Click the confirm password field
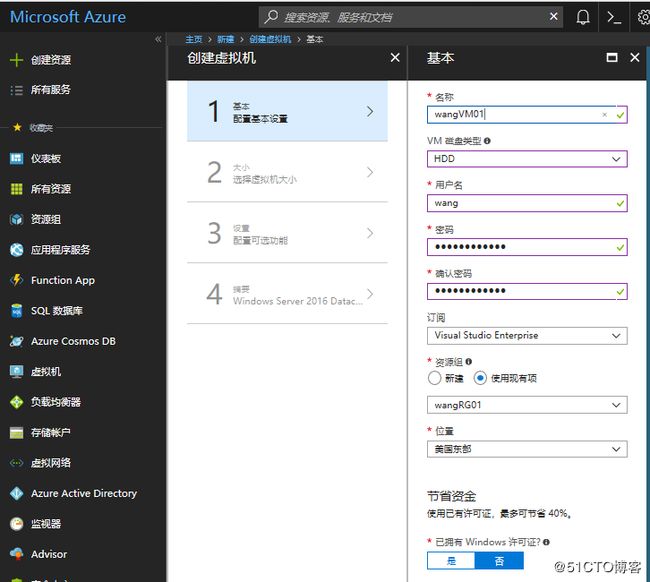 [x=527, y=291]
